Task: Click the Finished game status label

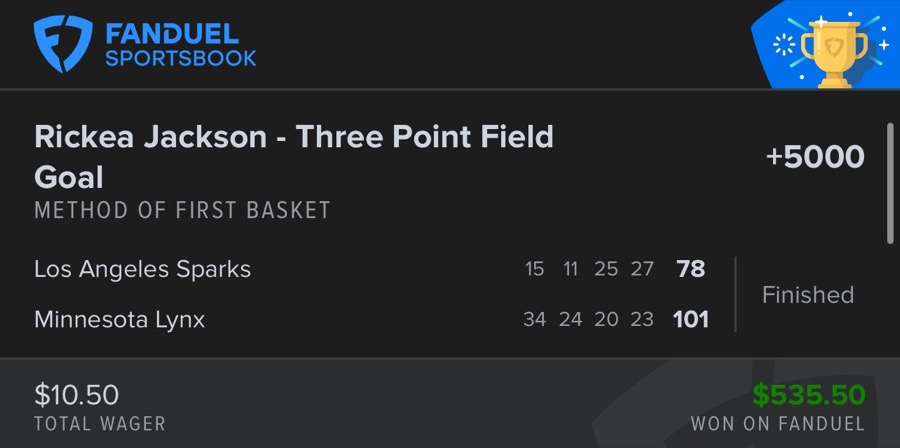Action: [x=808, y=295]
